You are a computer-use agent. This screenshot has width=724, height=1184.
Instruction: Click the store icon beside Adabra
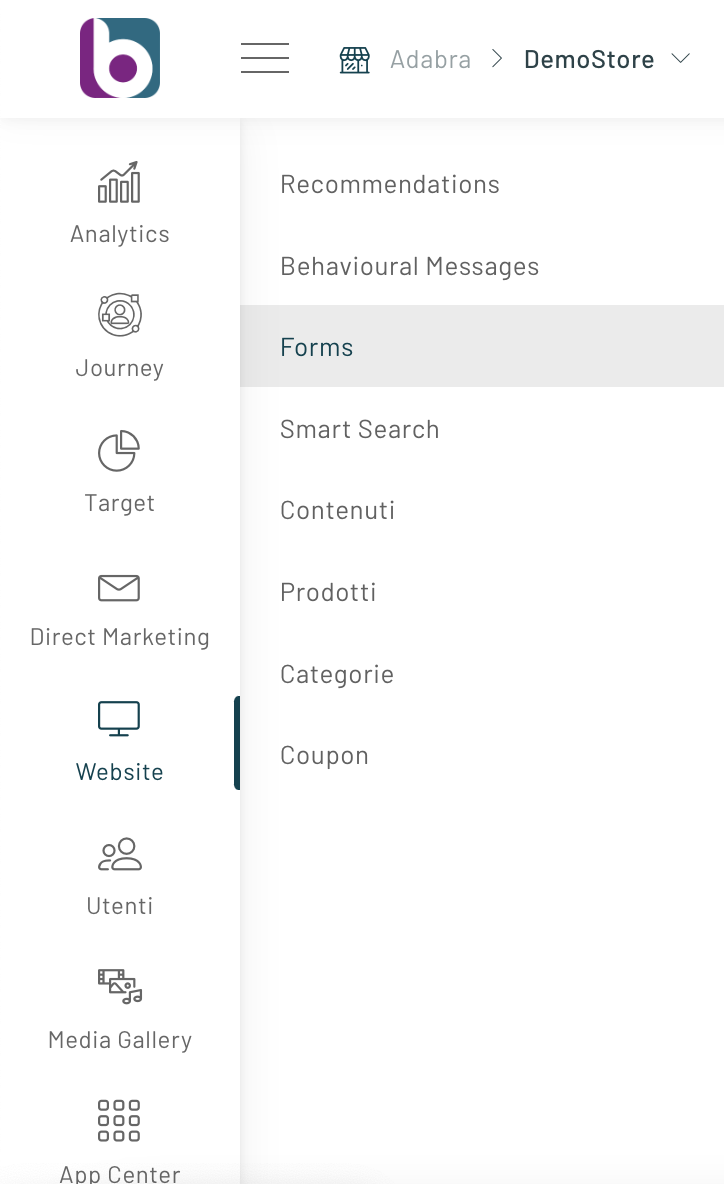coord(355,60)
